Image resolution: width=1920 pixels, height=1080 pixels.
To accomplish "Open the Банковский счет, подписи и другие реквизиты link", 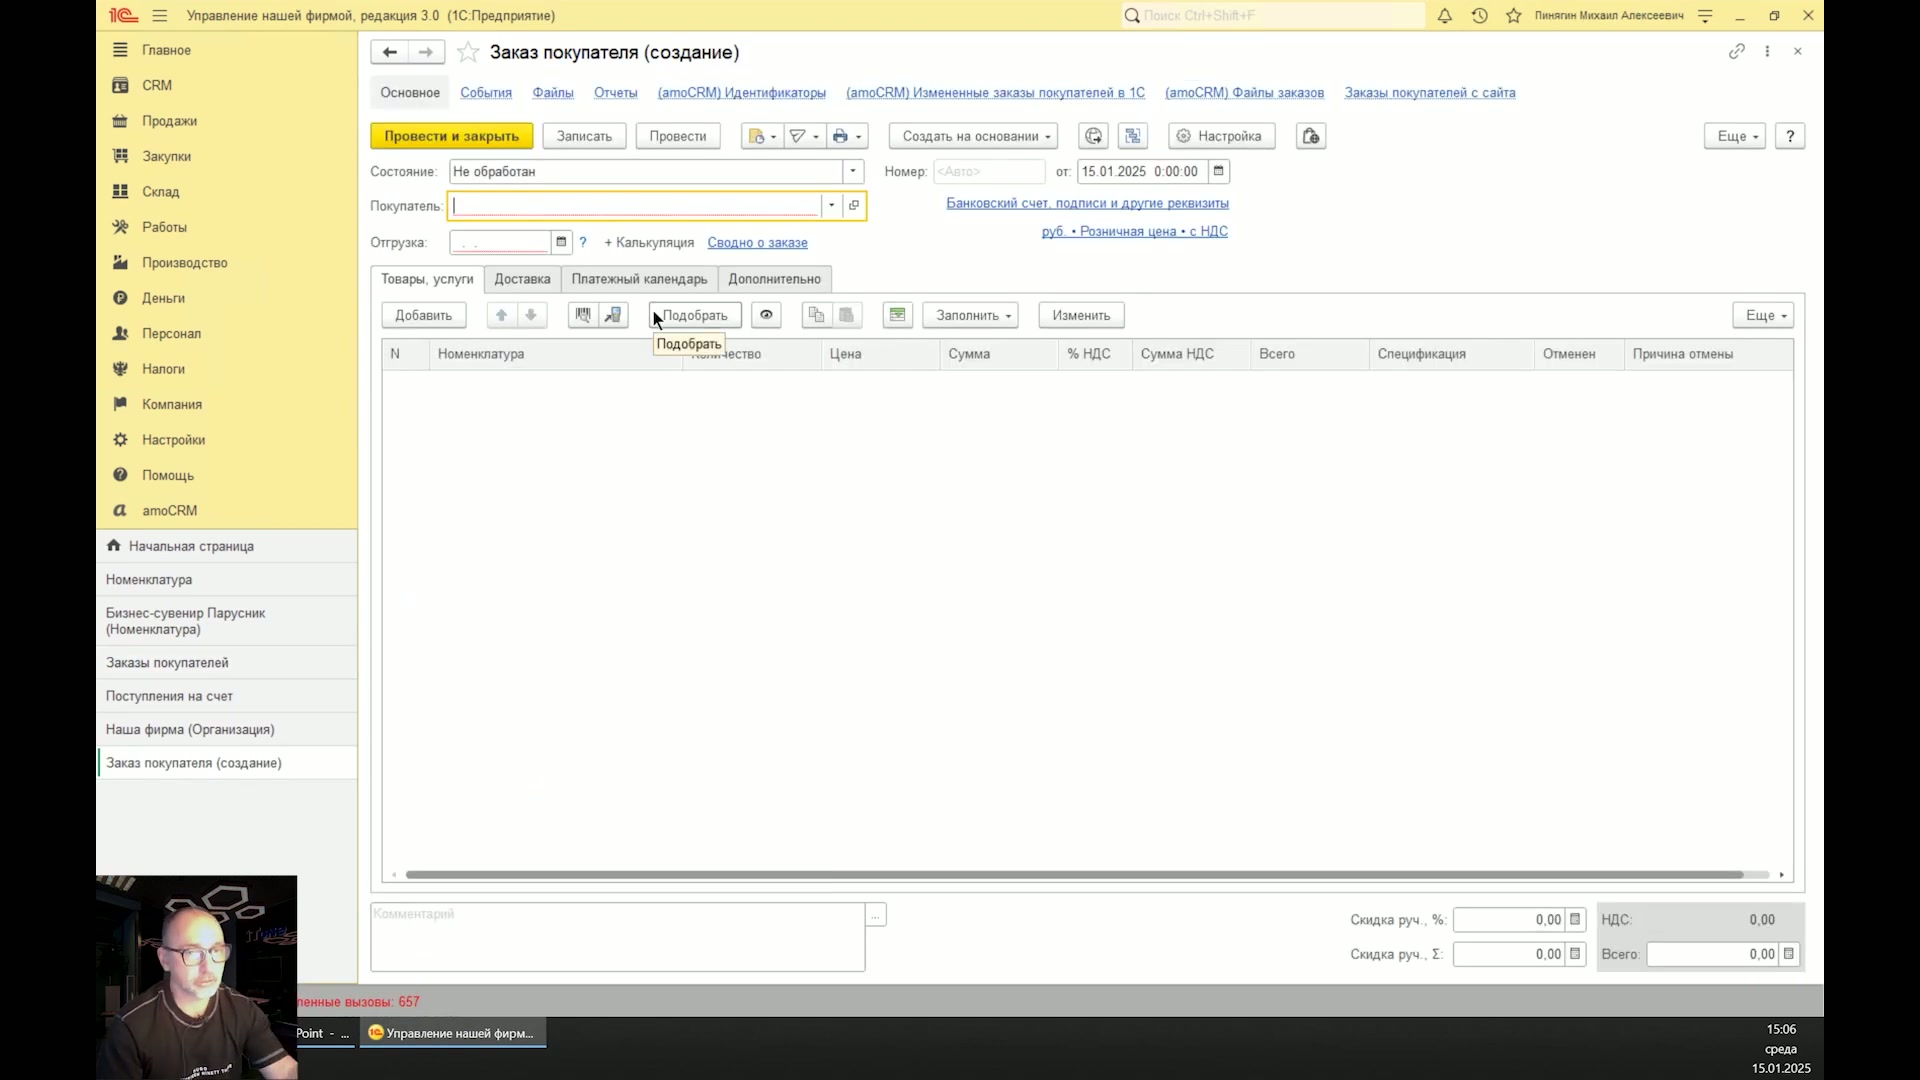I will [1087, 203].
